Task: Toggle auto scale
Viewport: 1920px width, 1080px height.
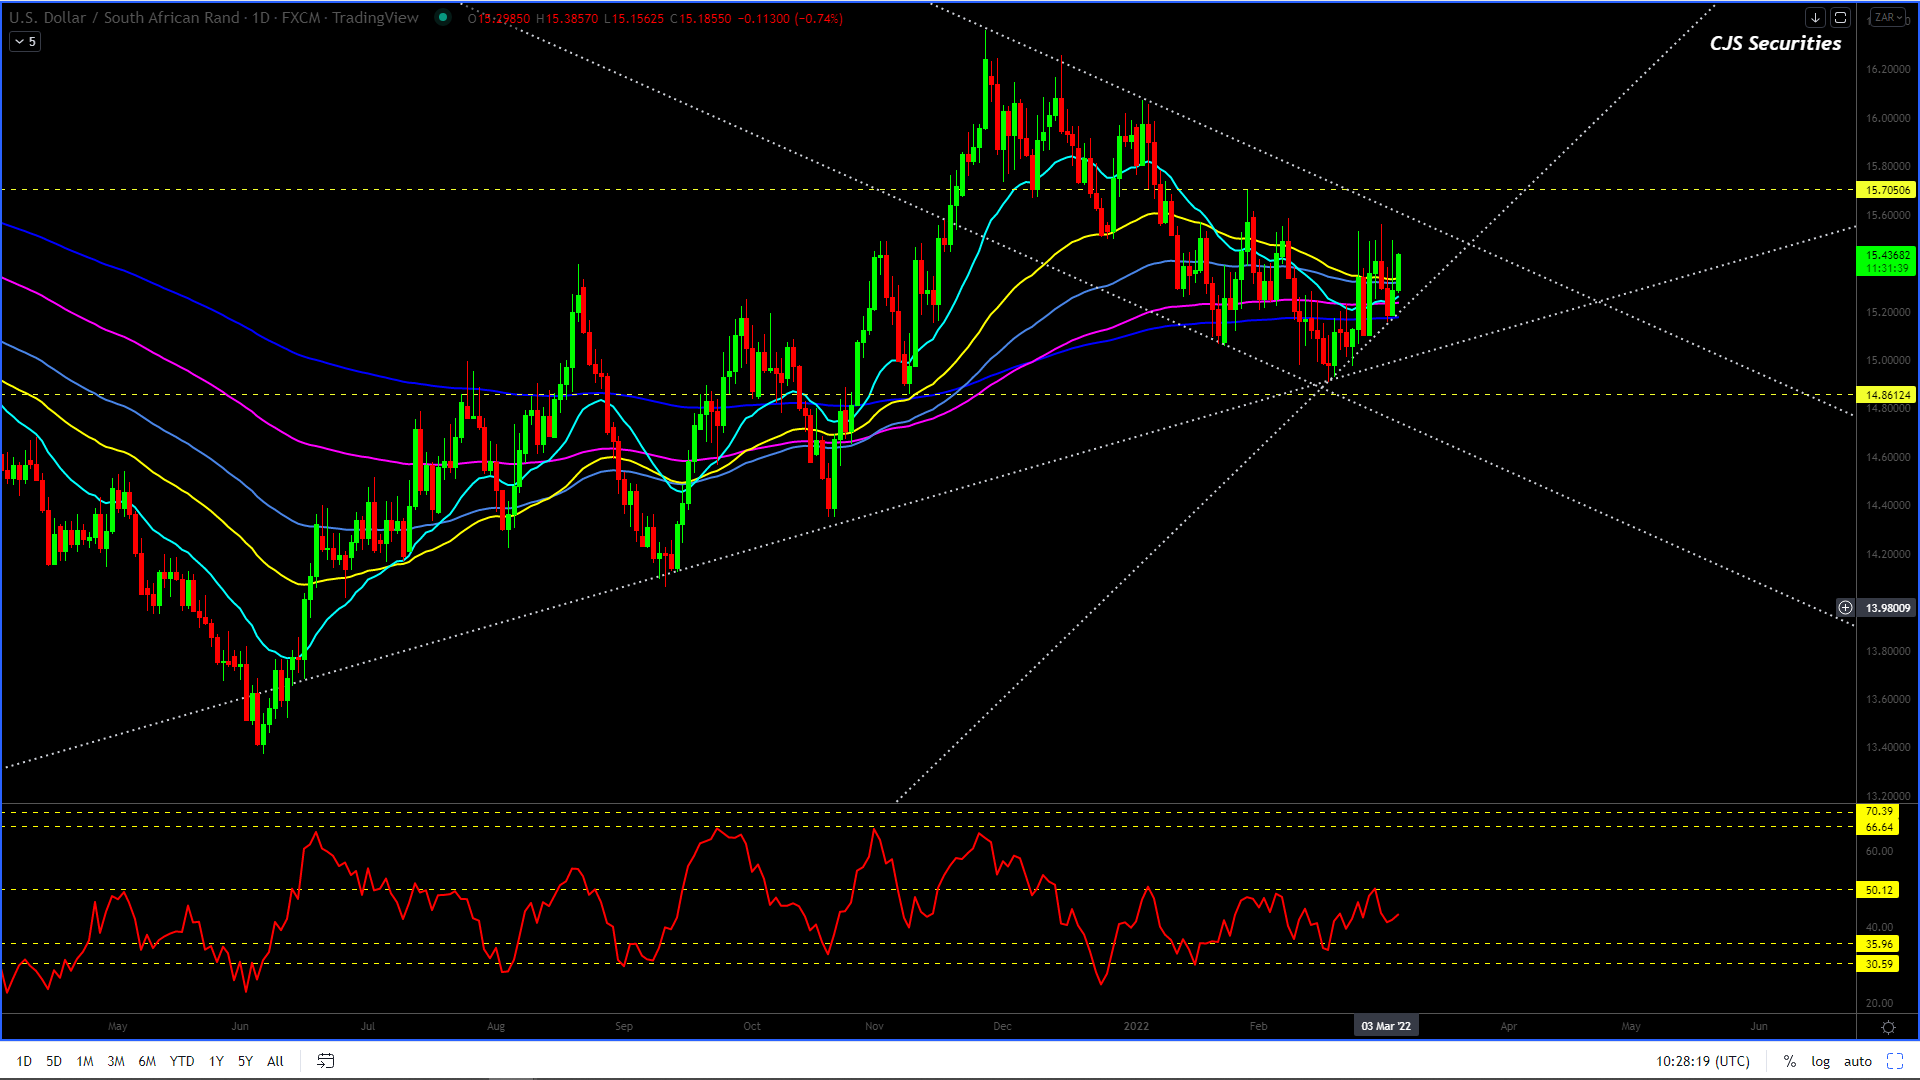Action: pos(1858,1061)
